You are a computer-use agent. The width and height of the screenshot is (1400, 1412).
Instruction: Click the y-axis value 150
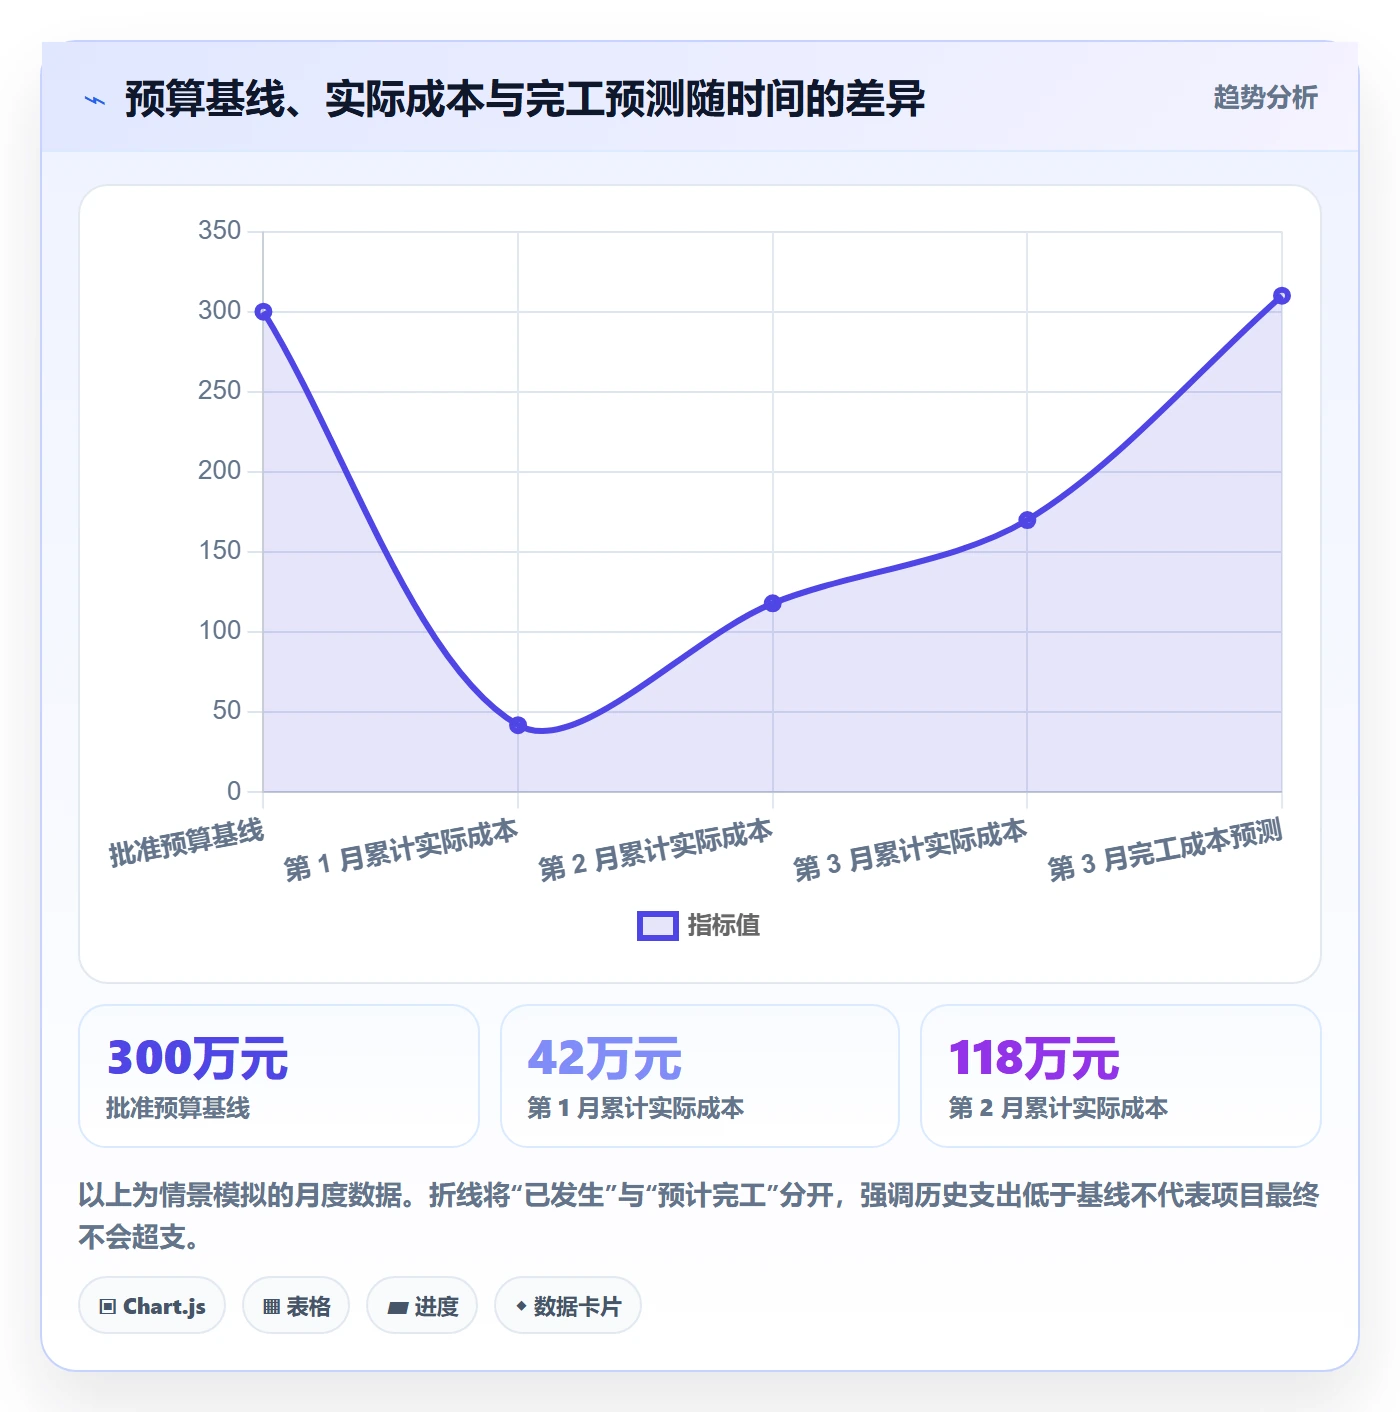[x=220, y=551]
